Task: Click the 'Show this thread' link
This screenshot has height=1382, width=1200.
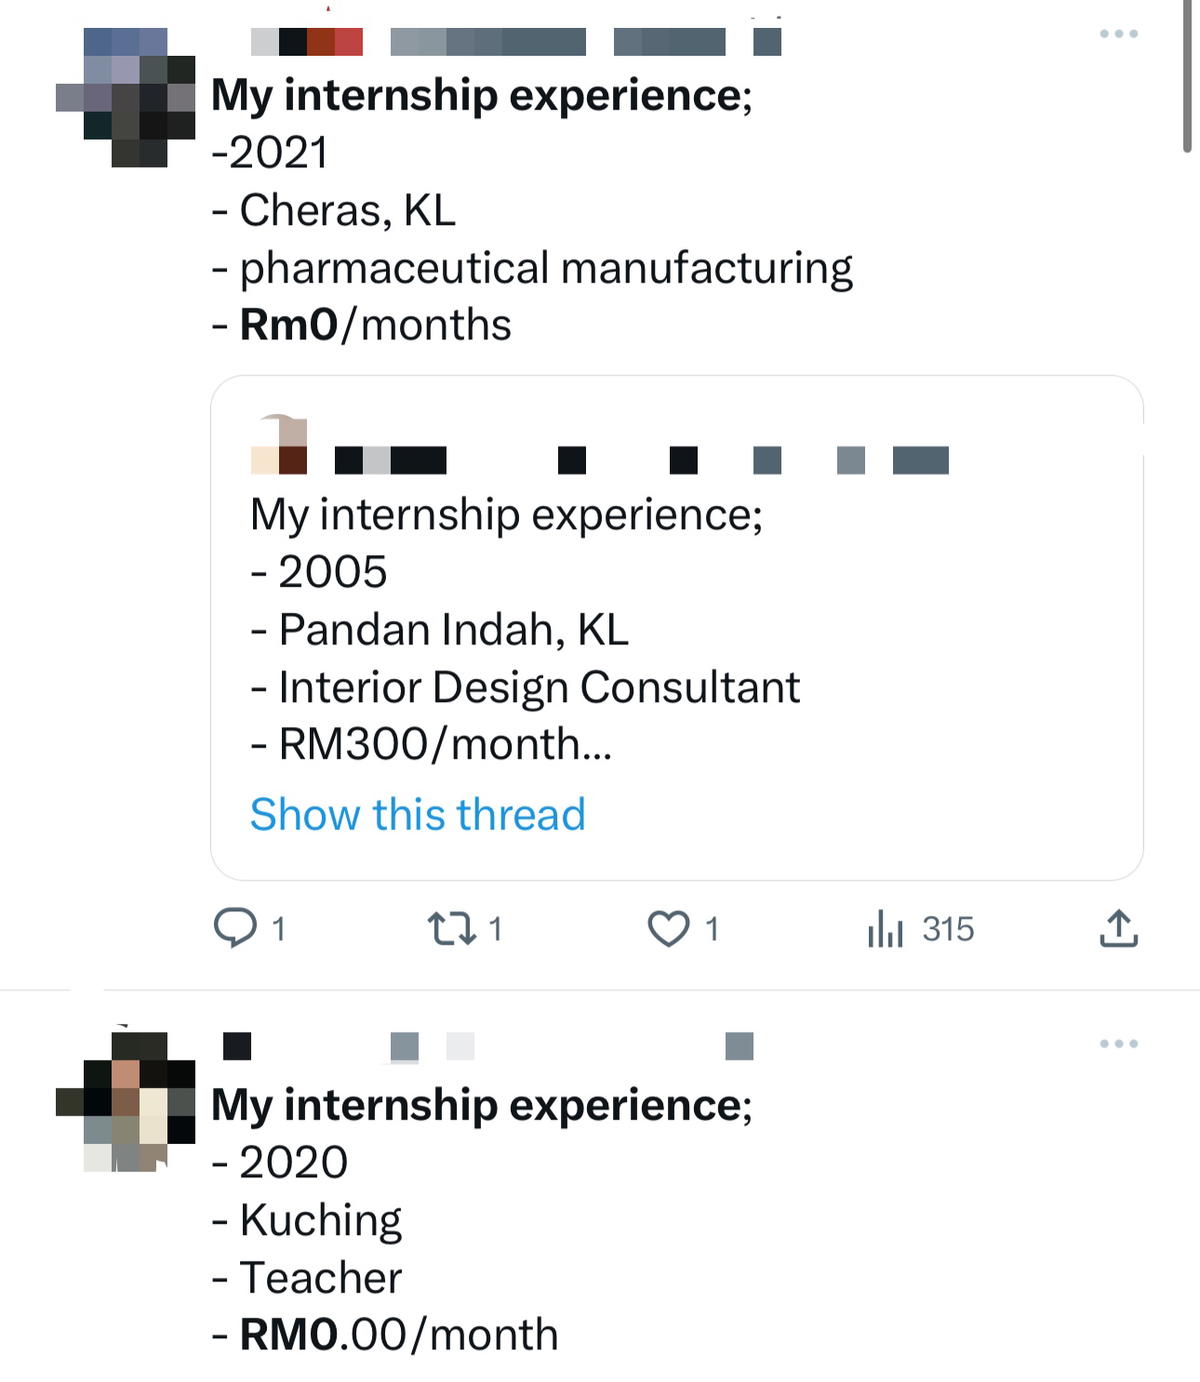Action: (417, 814)
